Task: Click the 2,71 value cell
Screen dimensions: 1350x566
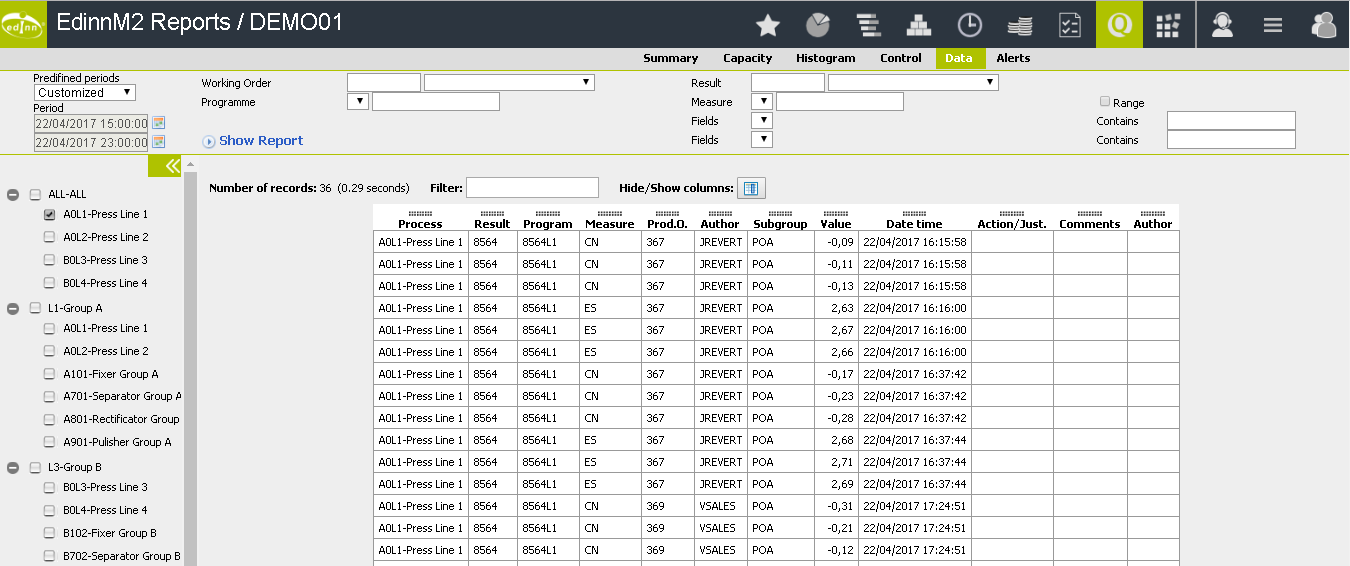Action: pos(835,462)
